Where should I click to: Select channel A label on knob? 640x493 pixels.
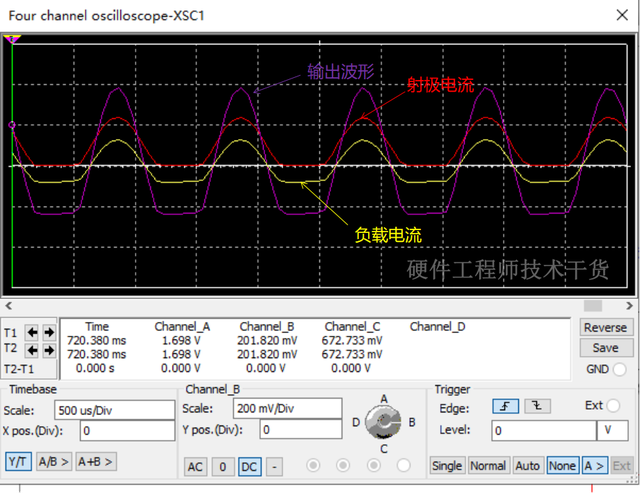click(x=384, y=399)
